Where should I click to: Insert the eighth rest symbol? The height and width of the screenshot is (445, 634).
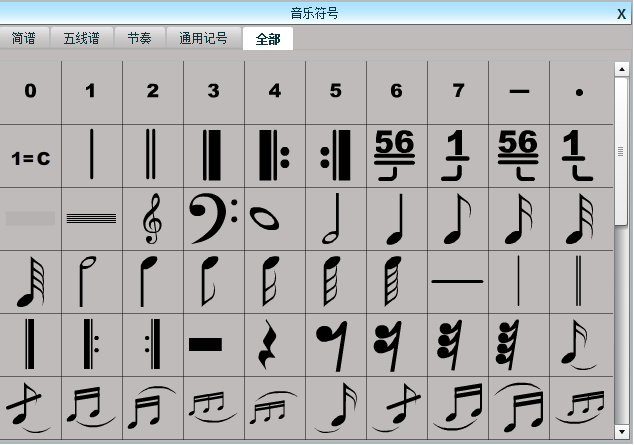click(335, 345)
